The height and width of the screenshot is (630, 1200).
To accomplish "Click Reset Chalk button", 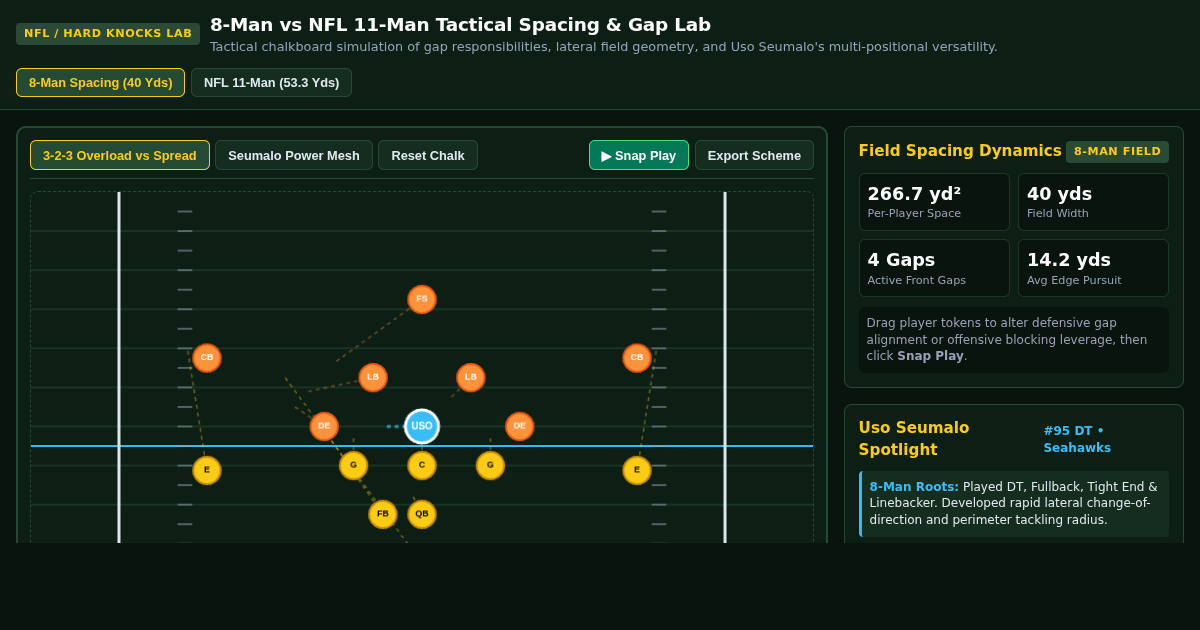I will click(x=428, y=155).
